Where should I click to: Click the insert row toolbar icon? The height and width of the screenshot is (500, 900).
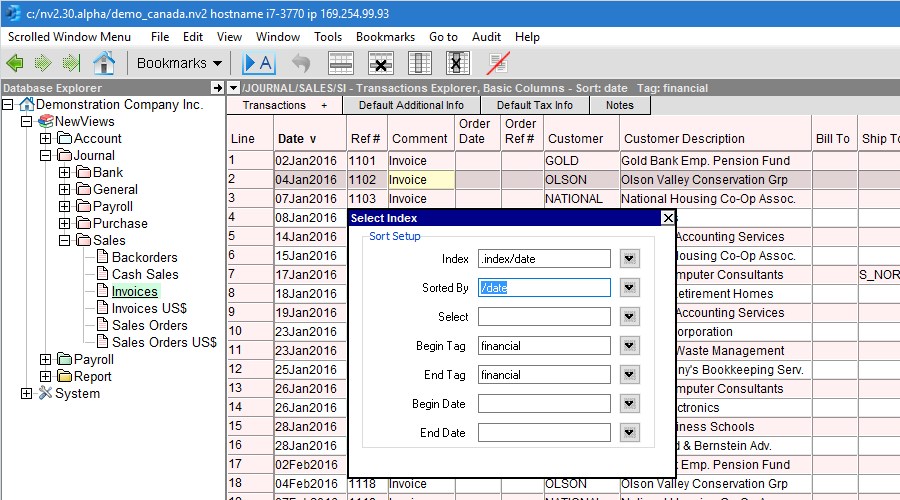pyautogui.click(x=341, y=63)
